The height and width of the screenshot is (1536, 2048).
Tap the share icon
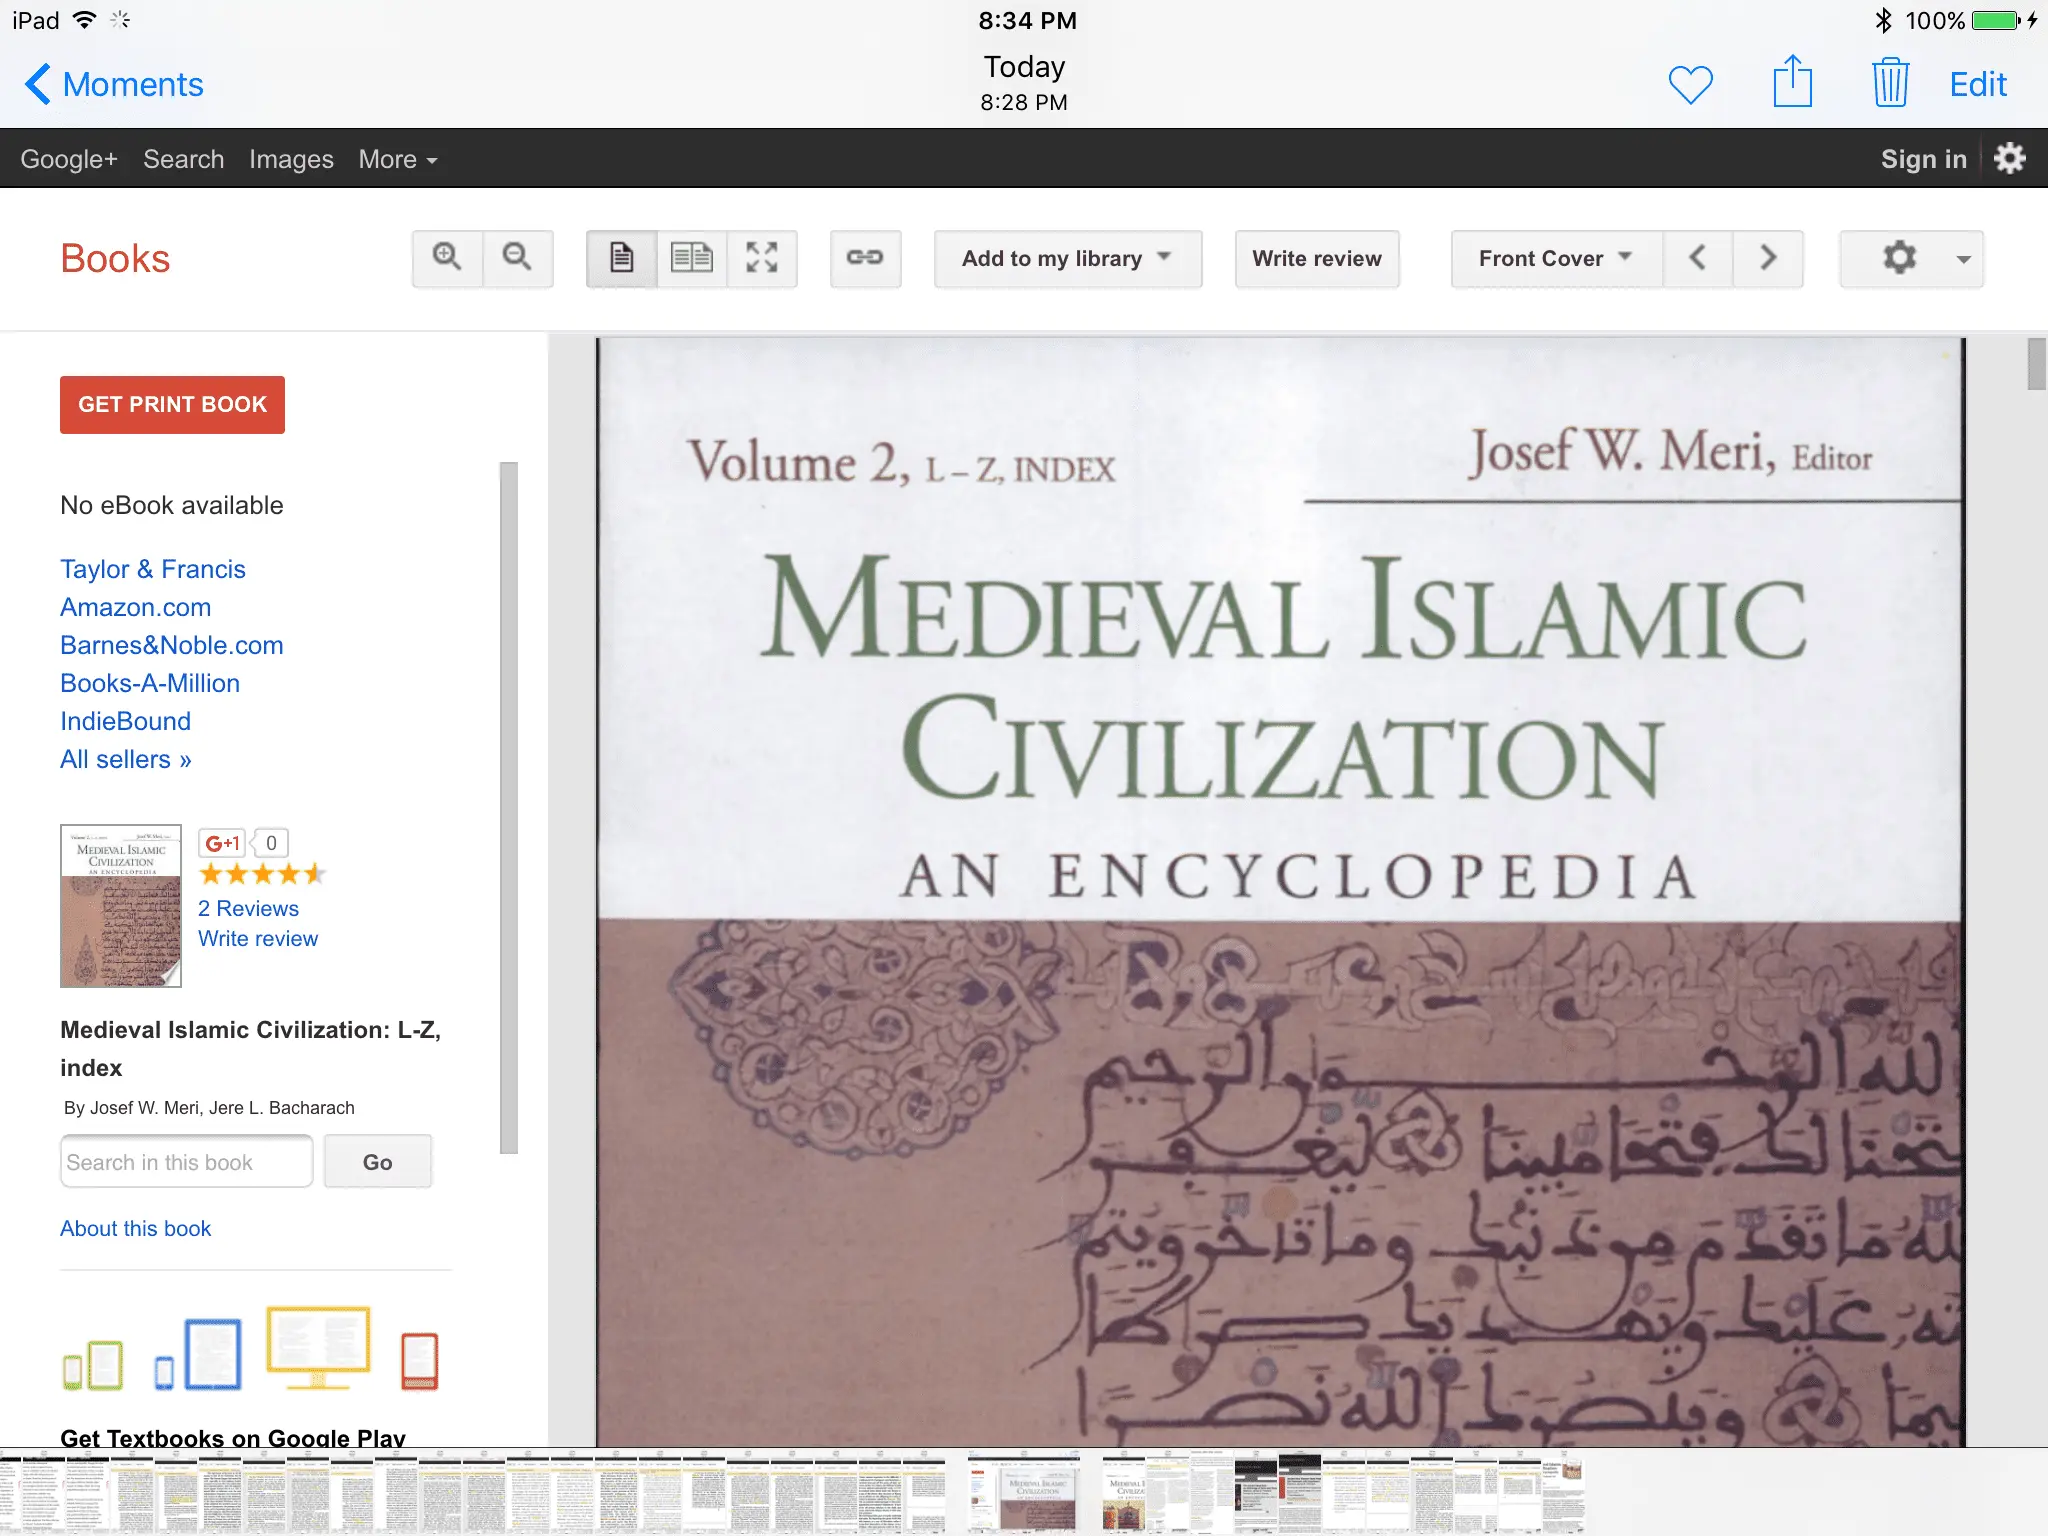click(1792, 82)
